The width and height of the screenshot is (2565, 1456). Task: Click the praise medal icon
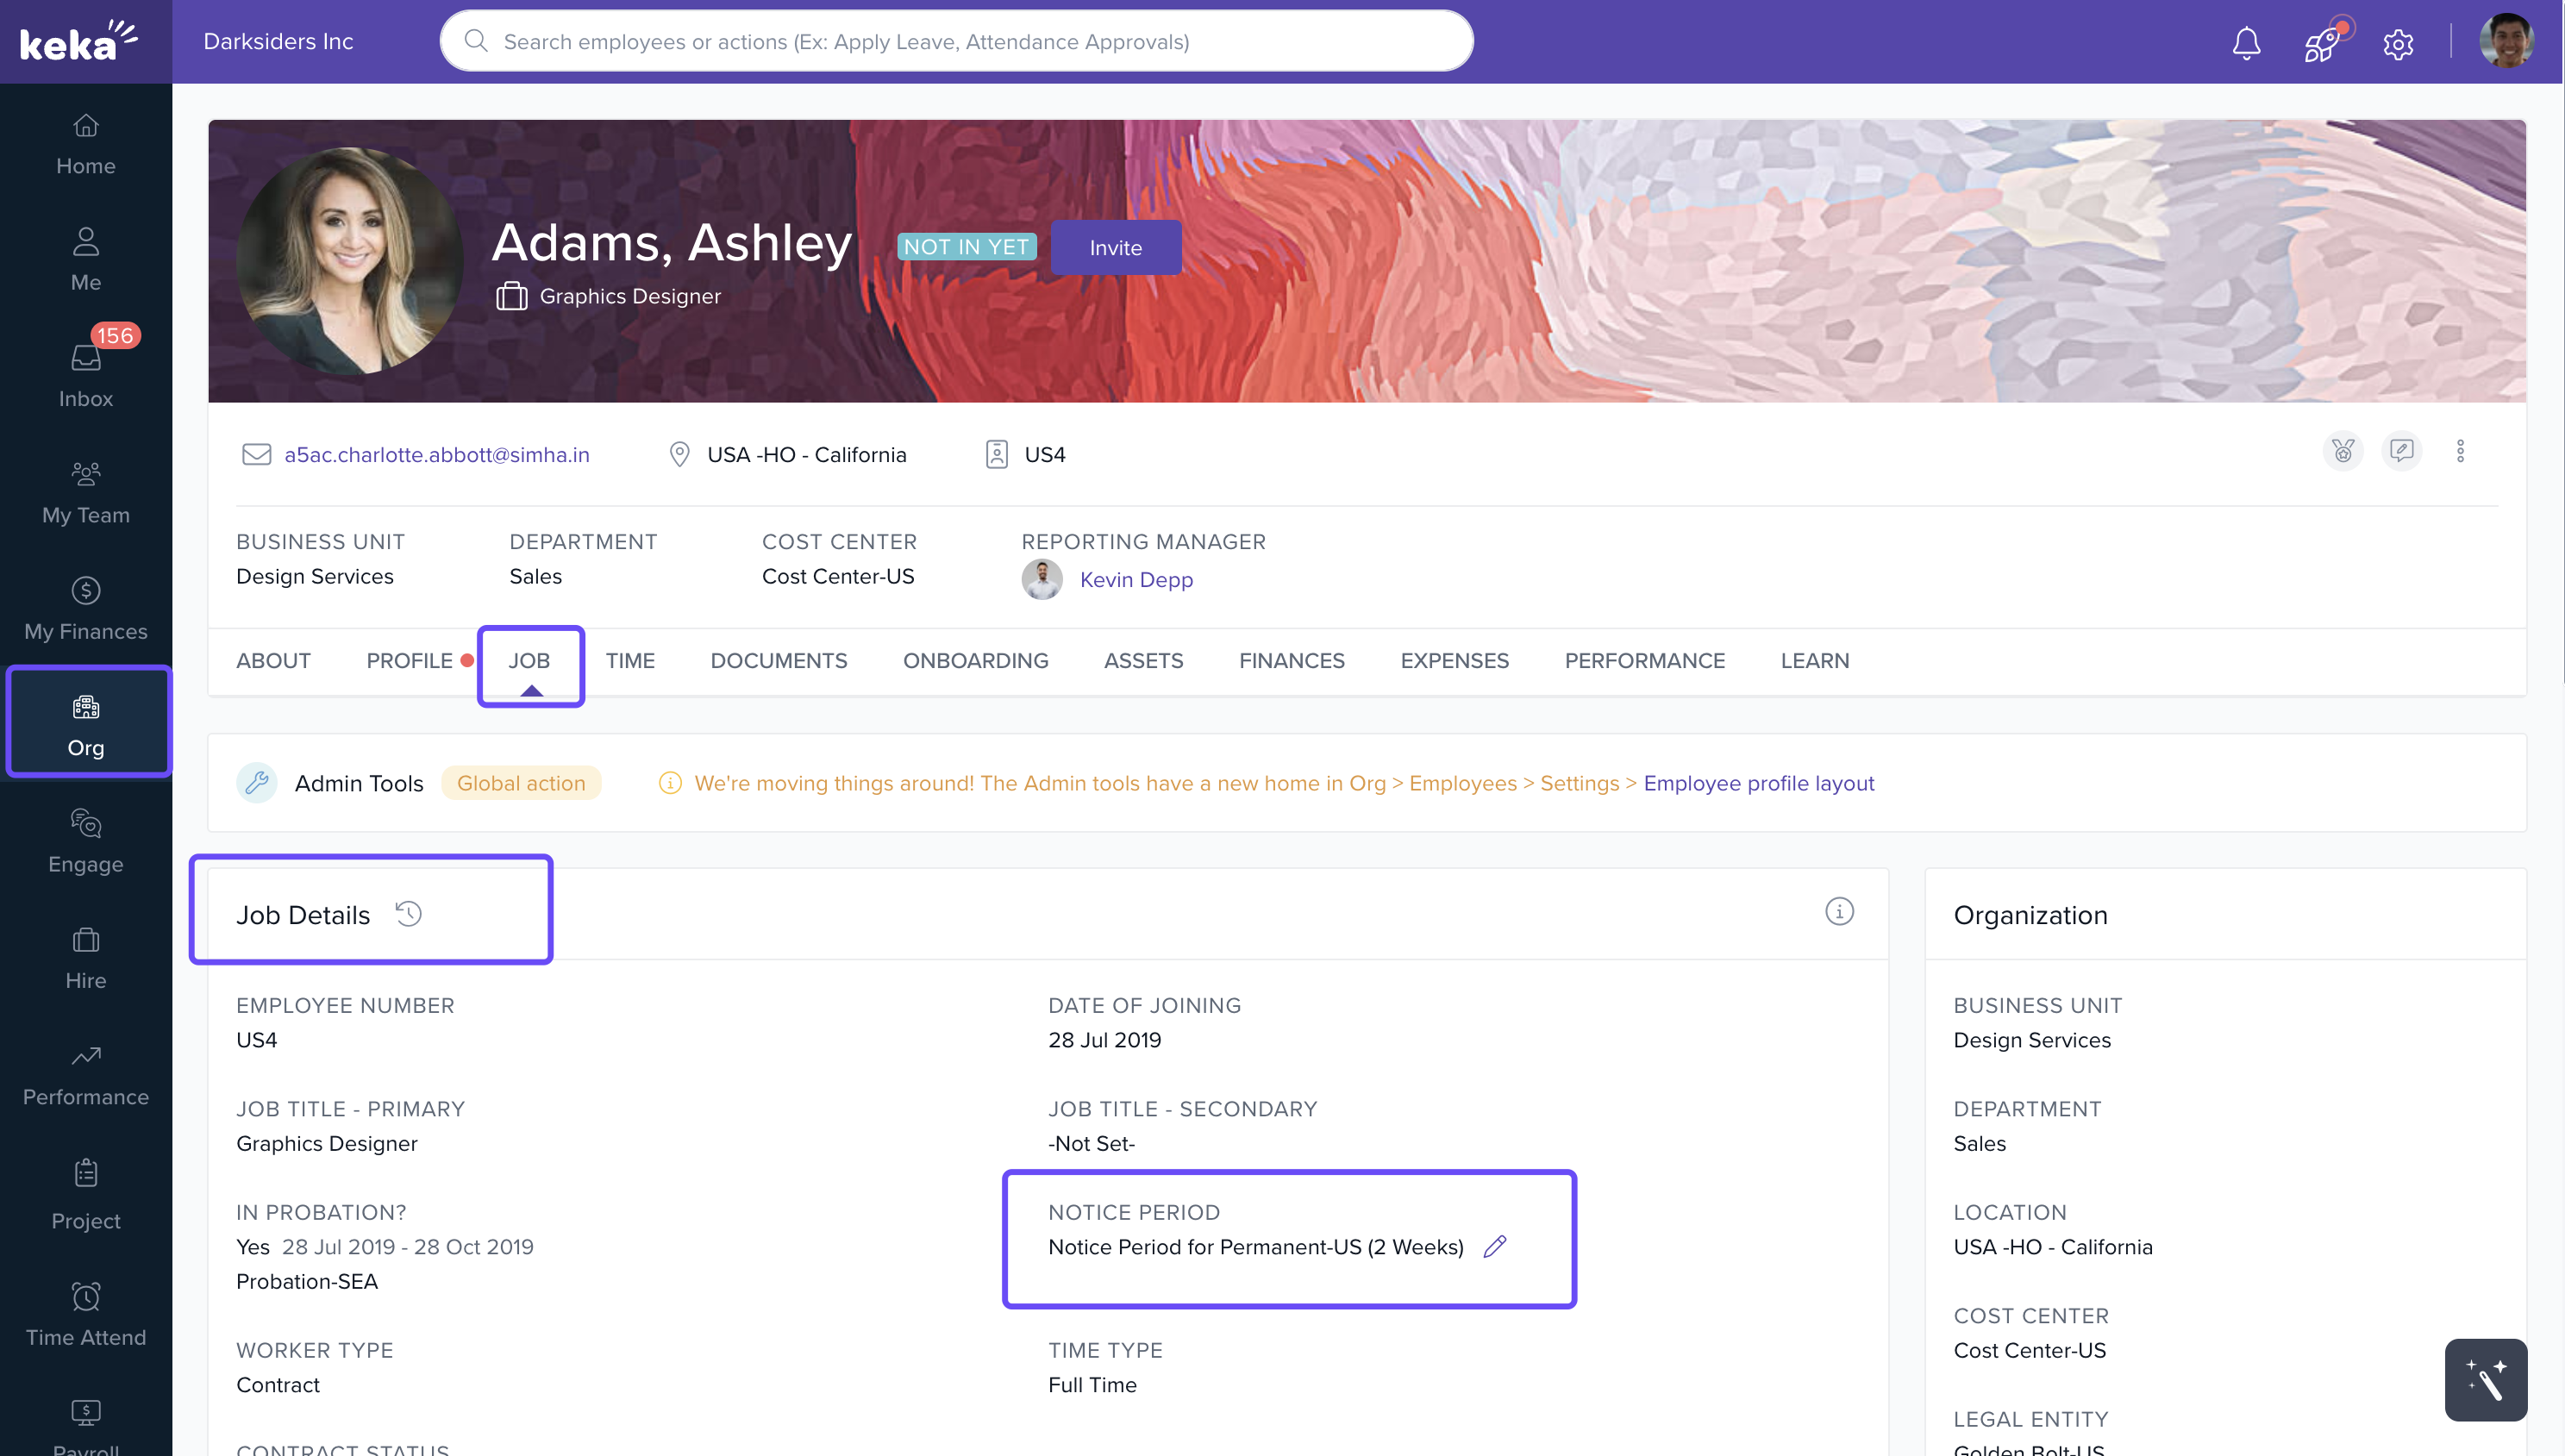pyautogui.click(x=2342, y=451)
